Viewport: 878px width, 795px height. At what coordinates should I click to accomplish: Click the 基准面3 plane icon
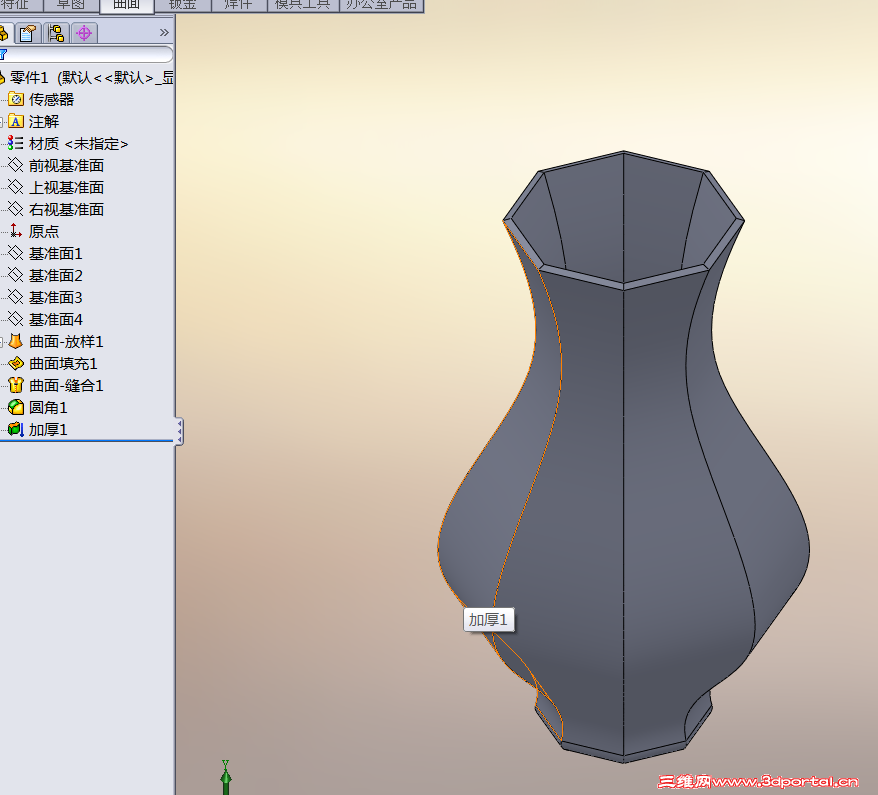pyautogui.click(x=16, y=297)
